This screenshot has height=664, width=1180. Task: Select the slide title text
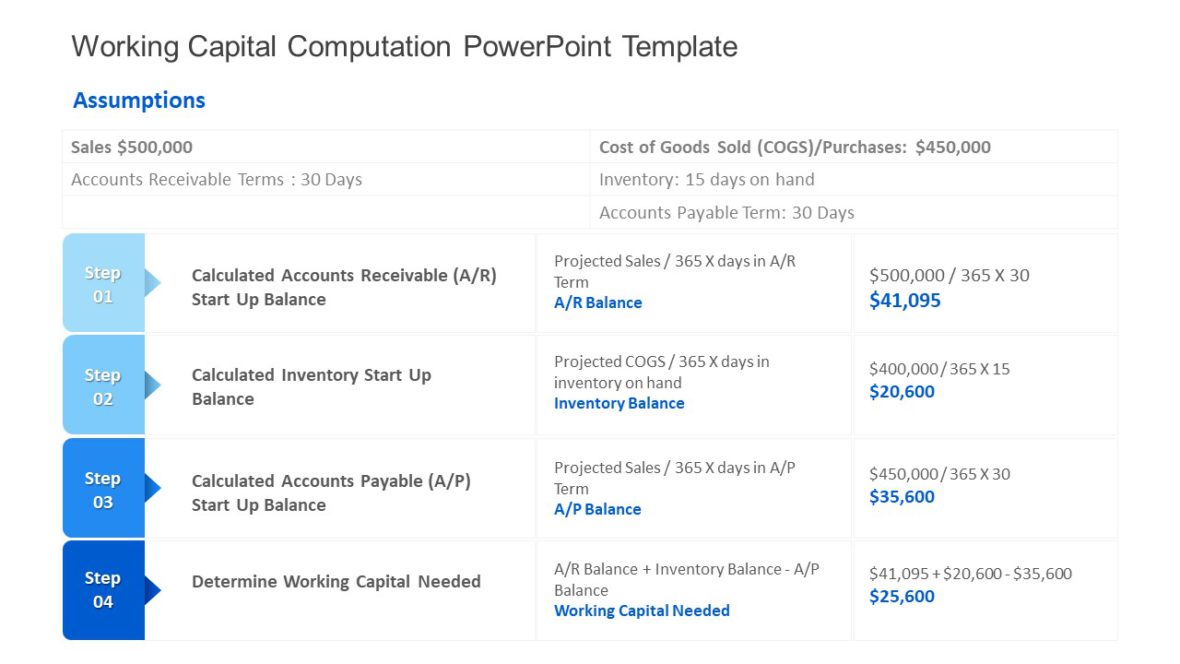404,46
